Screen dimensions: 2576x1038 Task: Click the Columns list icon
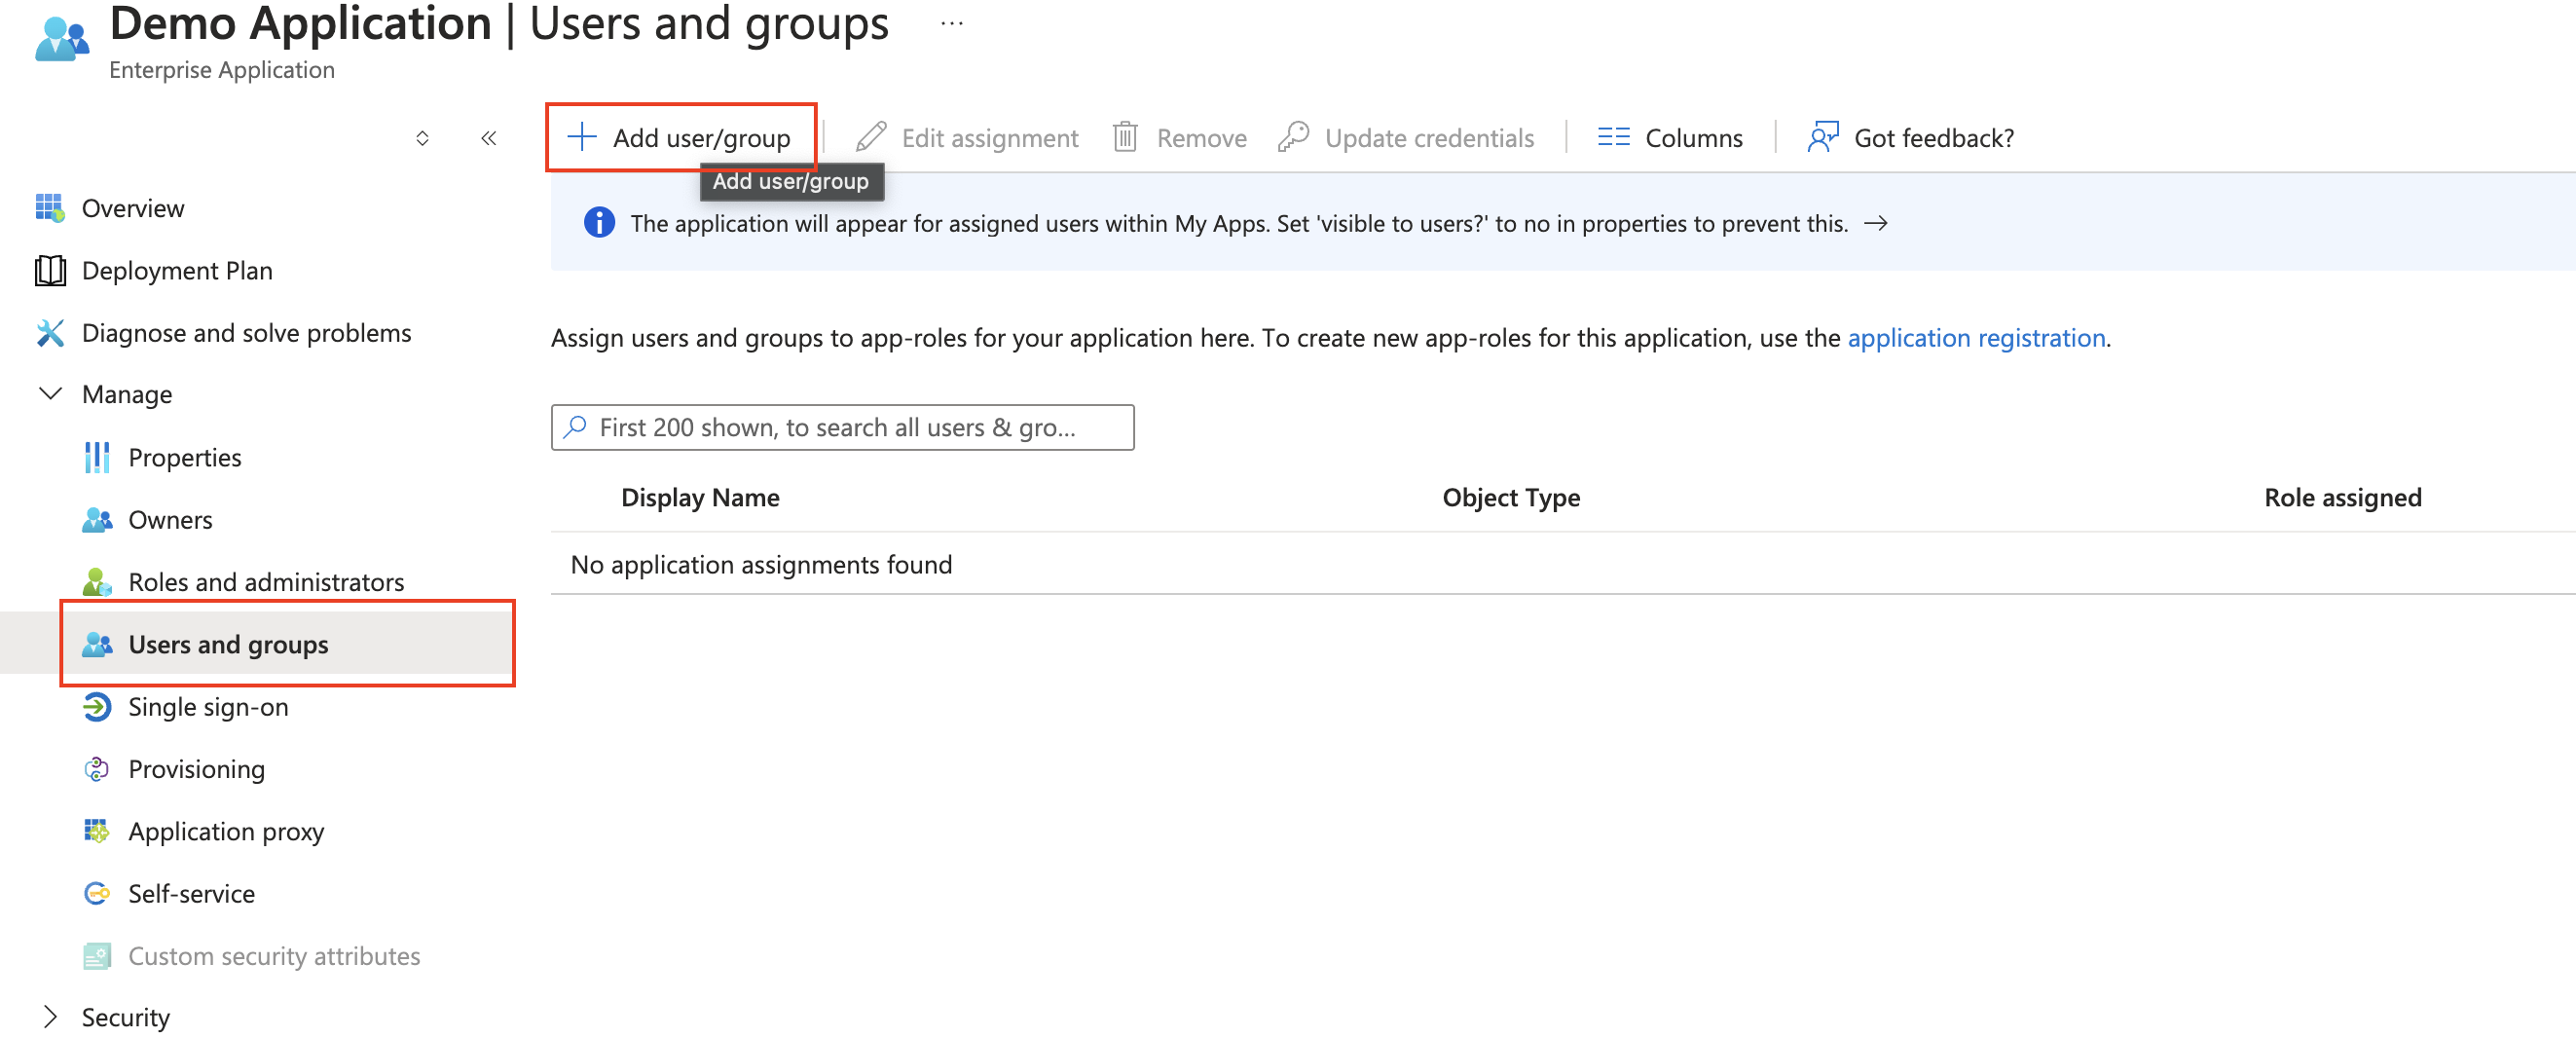[1613, 137]
